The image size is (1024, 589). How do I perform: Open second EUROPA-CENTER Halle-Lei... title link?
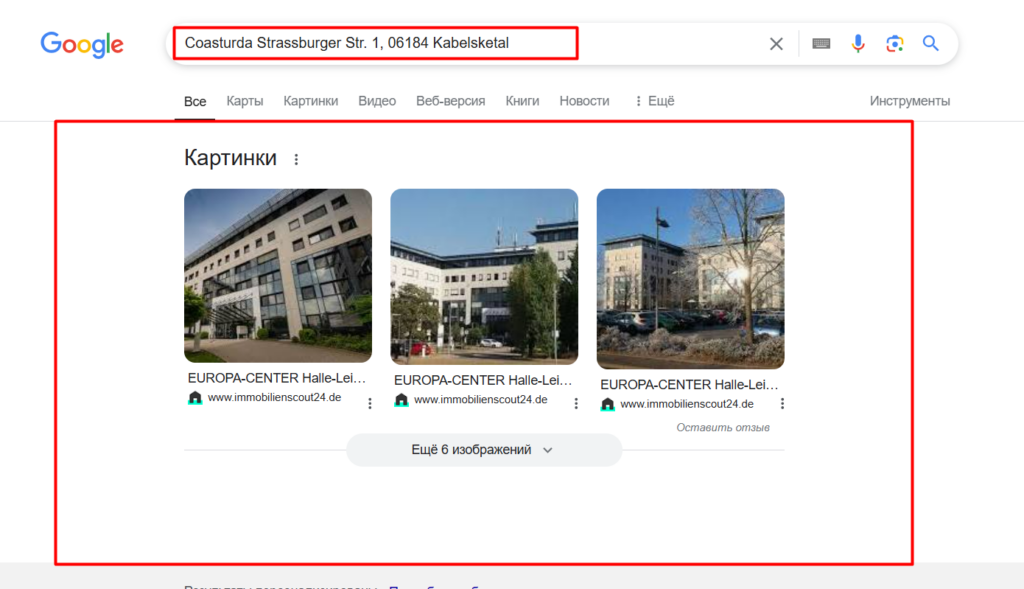click(x=483, y=380)
